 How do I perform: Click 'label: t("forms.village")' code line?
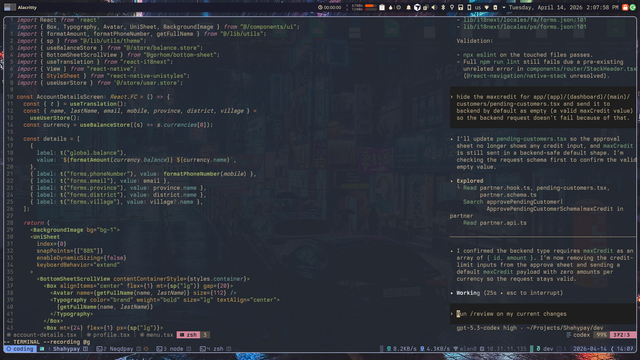point(116,202)
